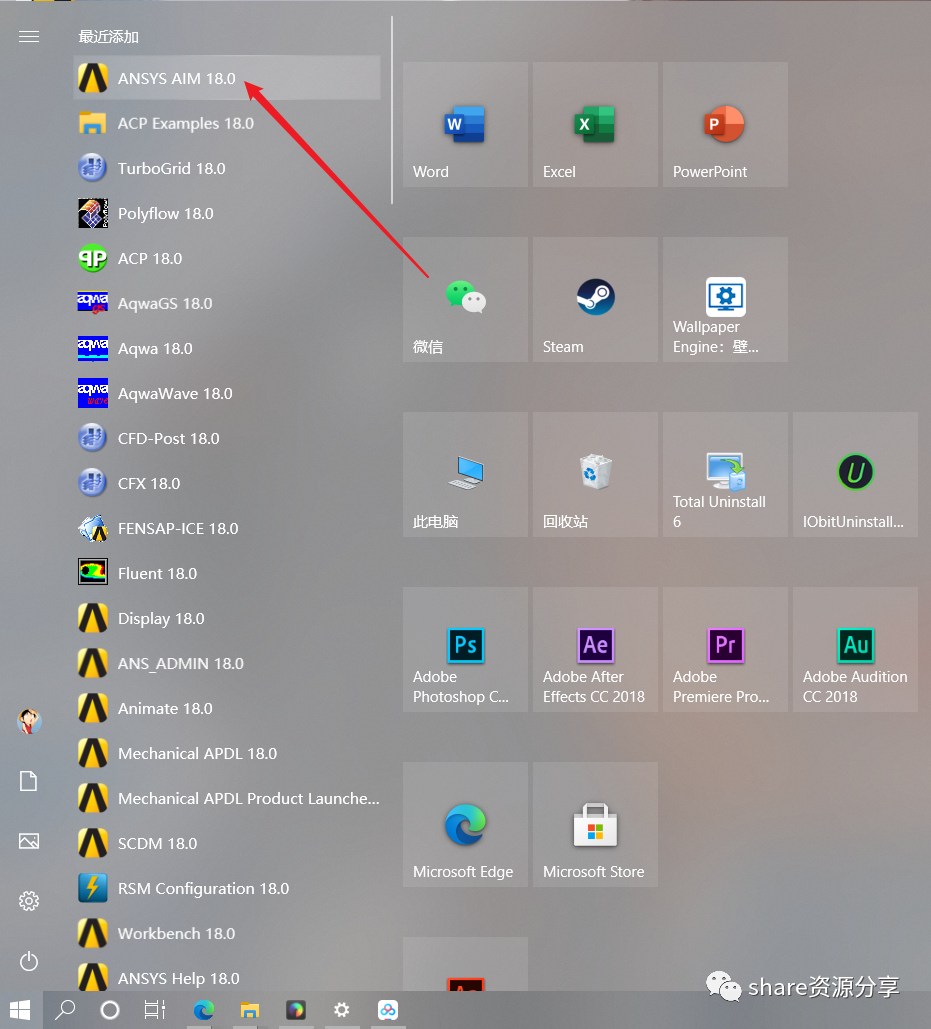Open the WeChat (微信) tile

click(x=465, y=299)
